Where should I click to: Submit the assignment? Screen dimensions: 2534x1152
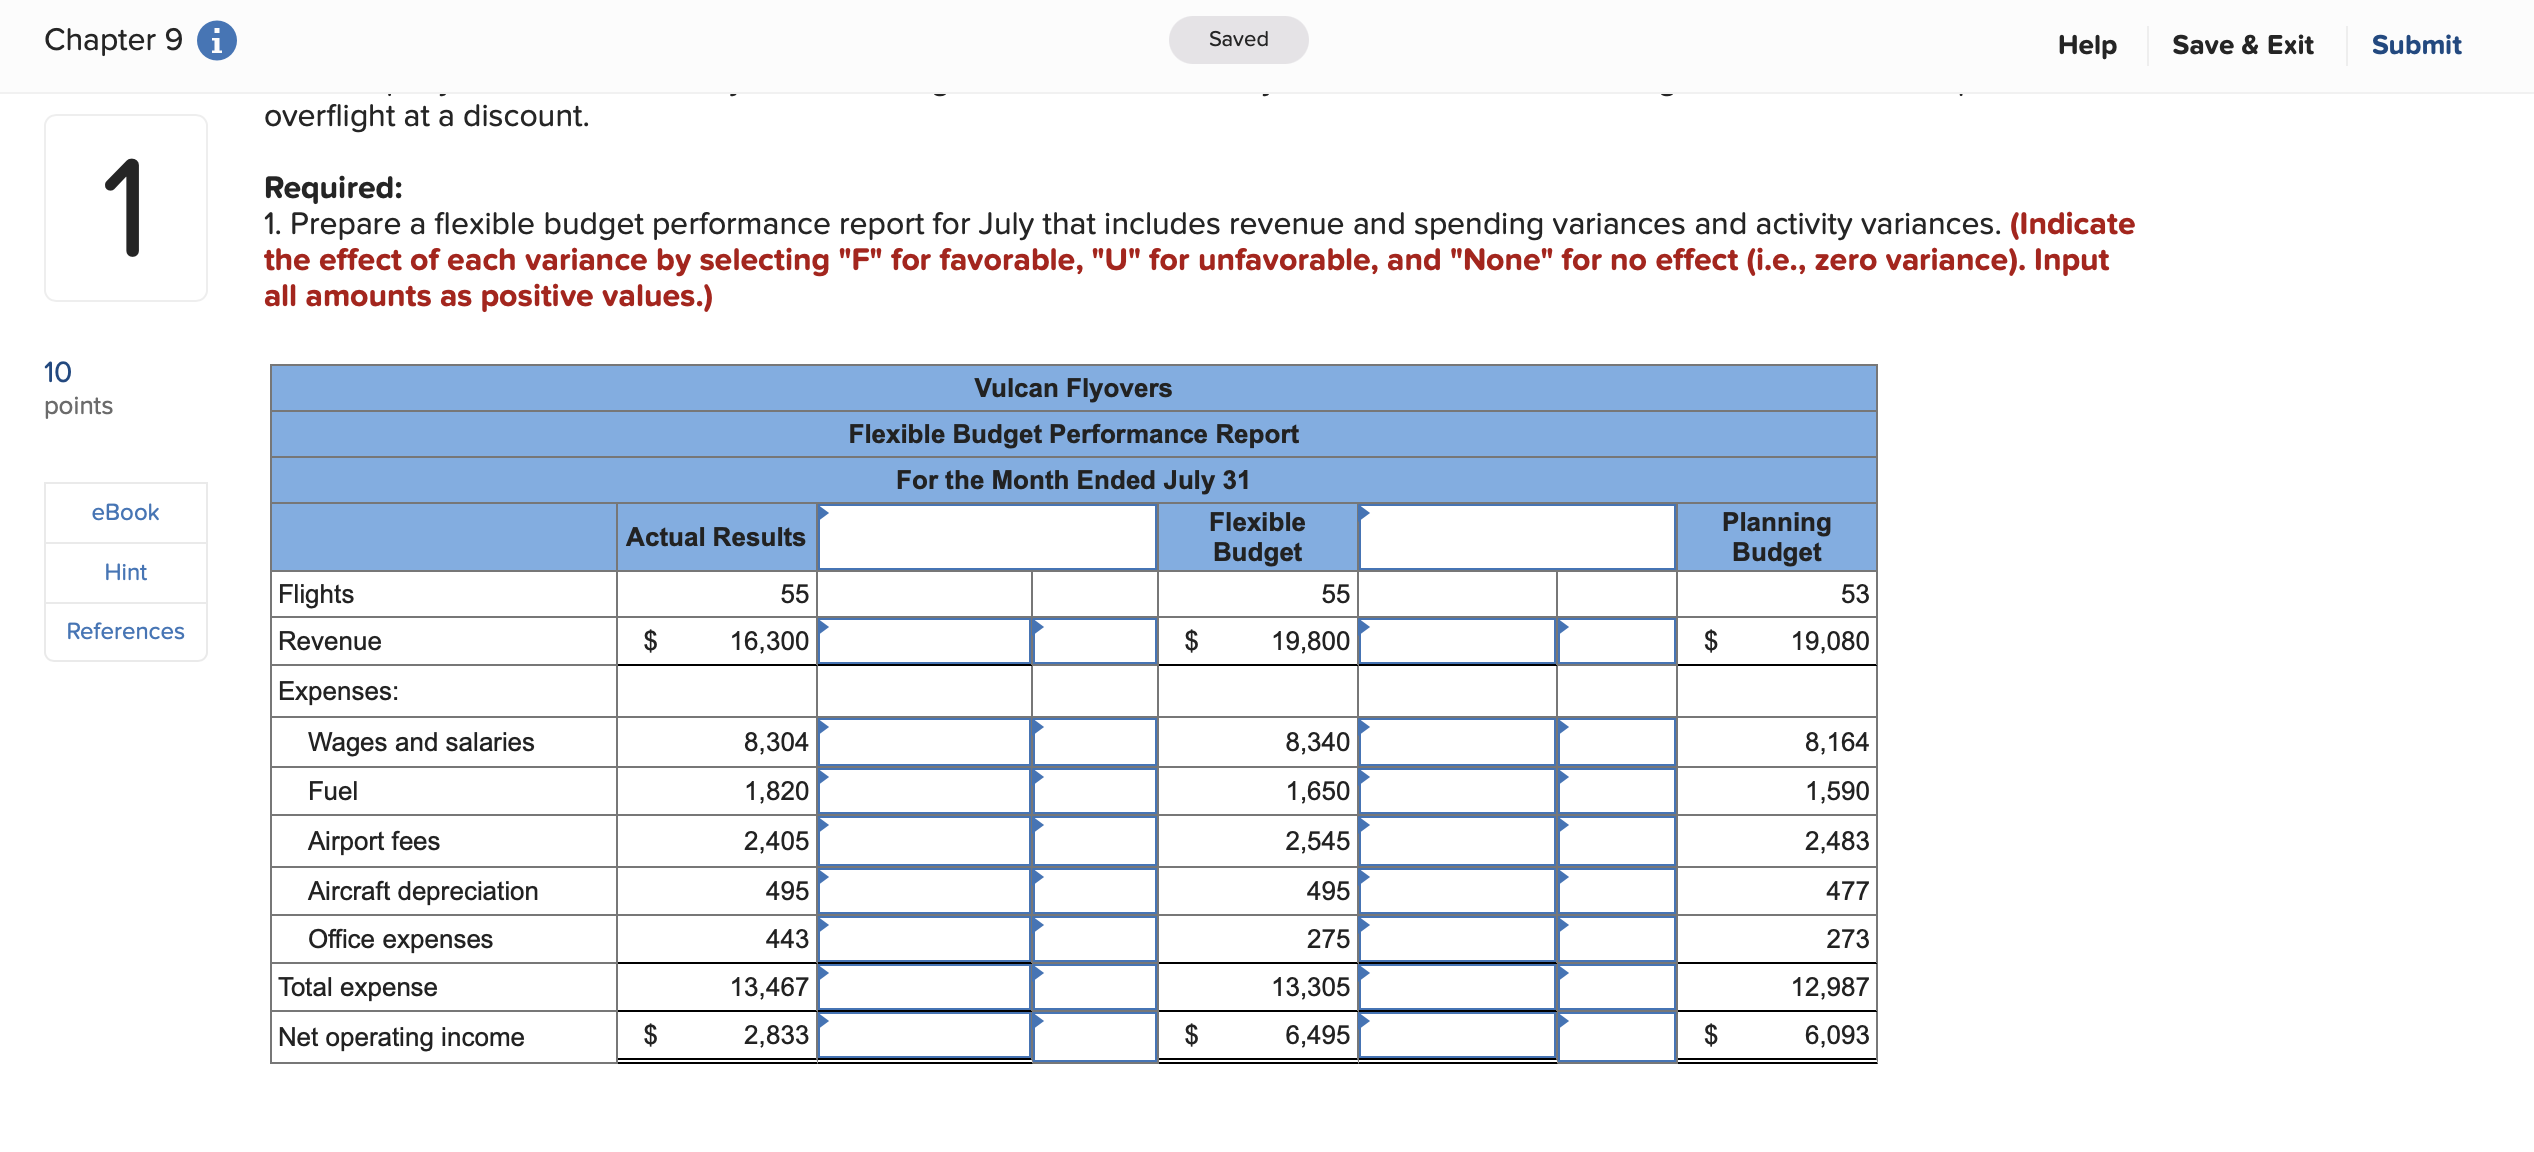2415,45
